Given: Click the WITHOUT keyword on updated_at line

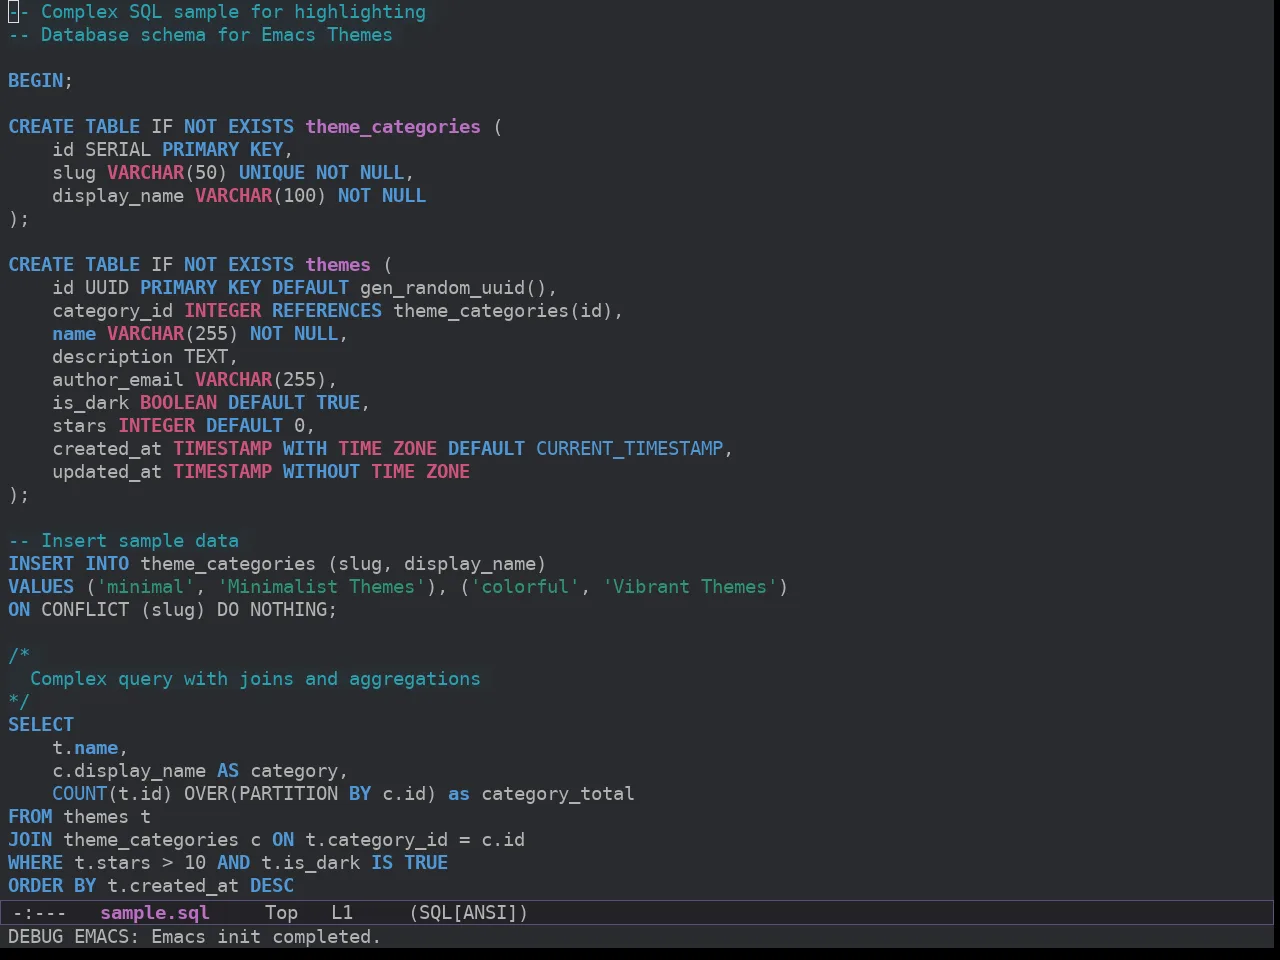Looking at the screenshot, I should [x=321, y=472].
